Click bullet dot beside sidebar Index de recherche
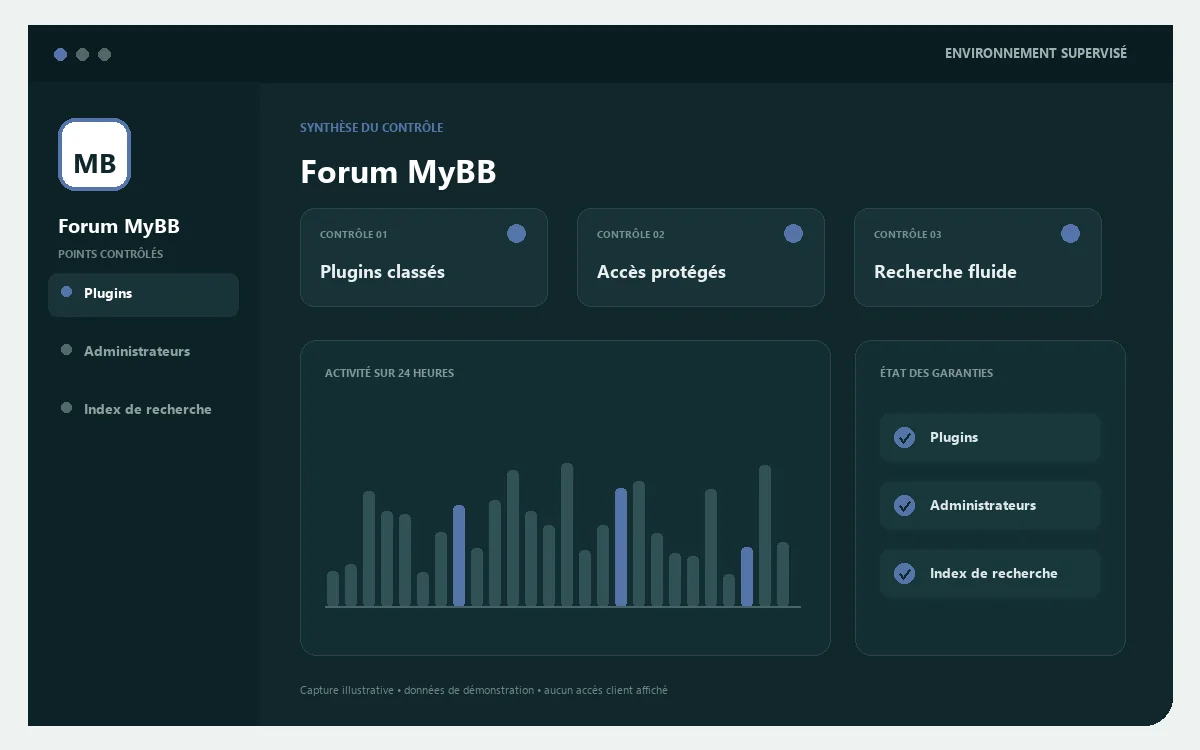This screenshot has width=1200, height=750. [67, 408]
